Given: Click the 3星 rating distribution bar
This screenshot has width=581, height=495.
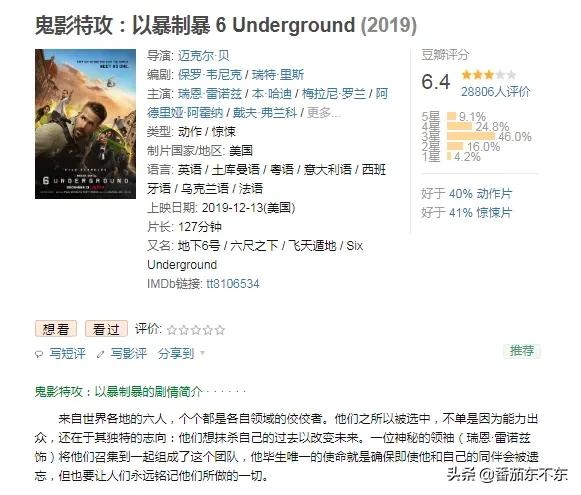Looking at the screenshot, I should (x=471, y=136).
